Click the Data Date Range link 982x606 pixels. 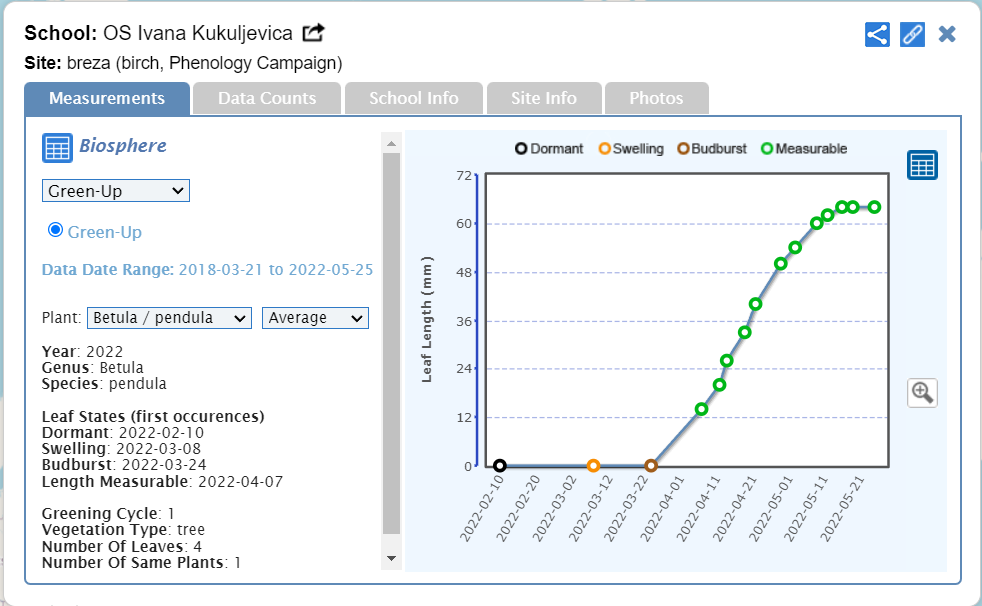pos(207,270)
